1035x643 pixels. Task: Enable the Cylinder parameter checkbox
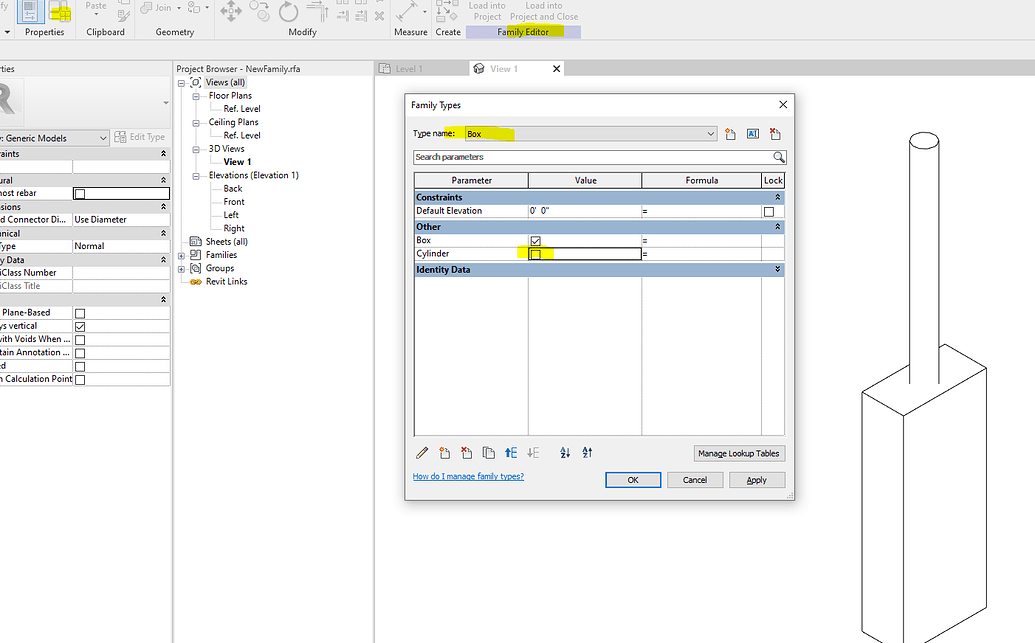point(536,253)
